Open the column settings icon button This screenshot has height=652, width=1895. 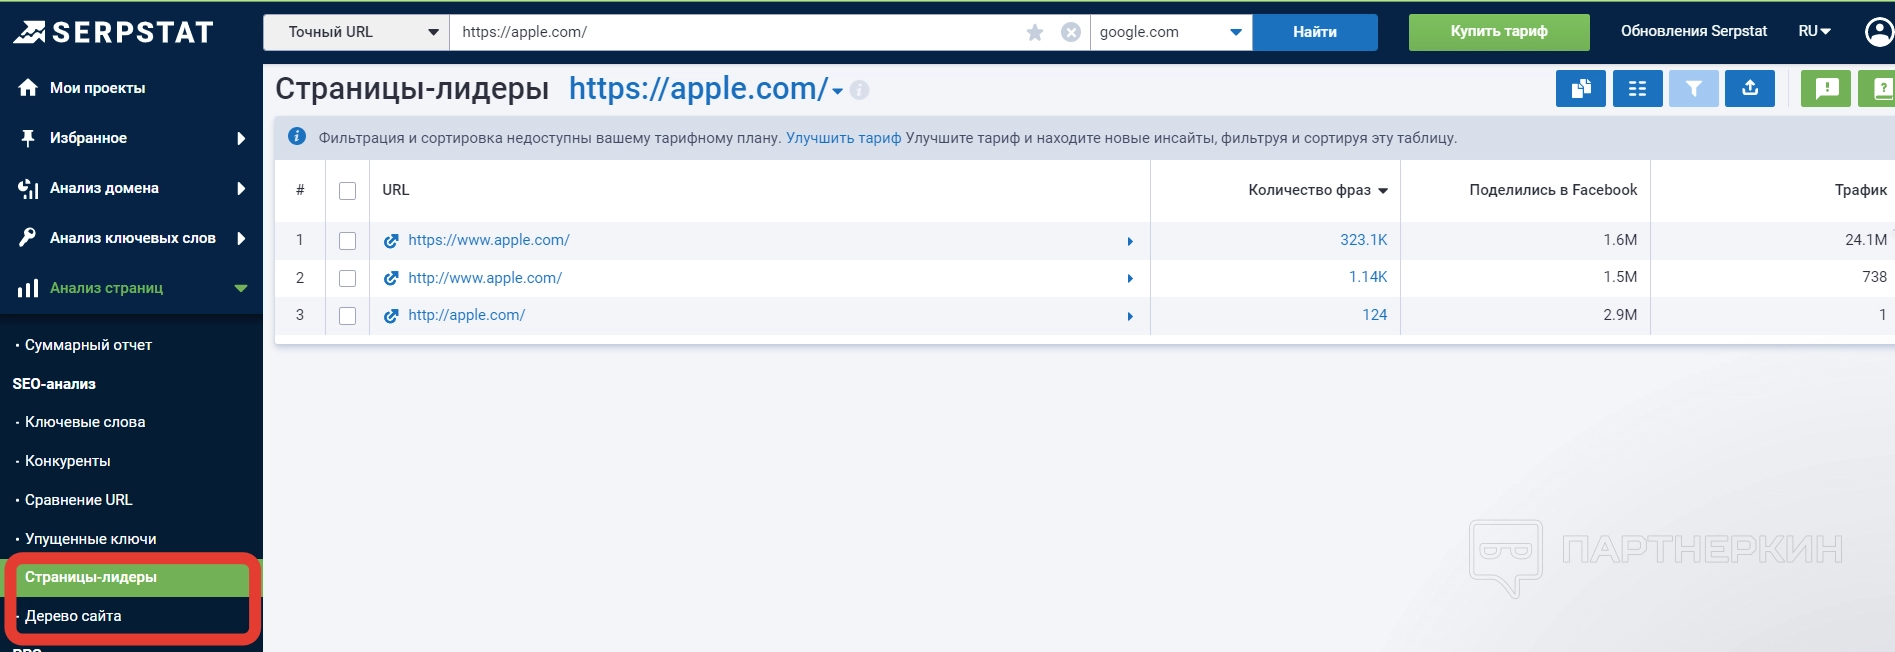1637,89
